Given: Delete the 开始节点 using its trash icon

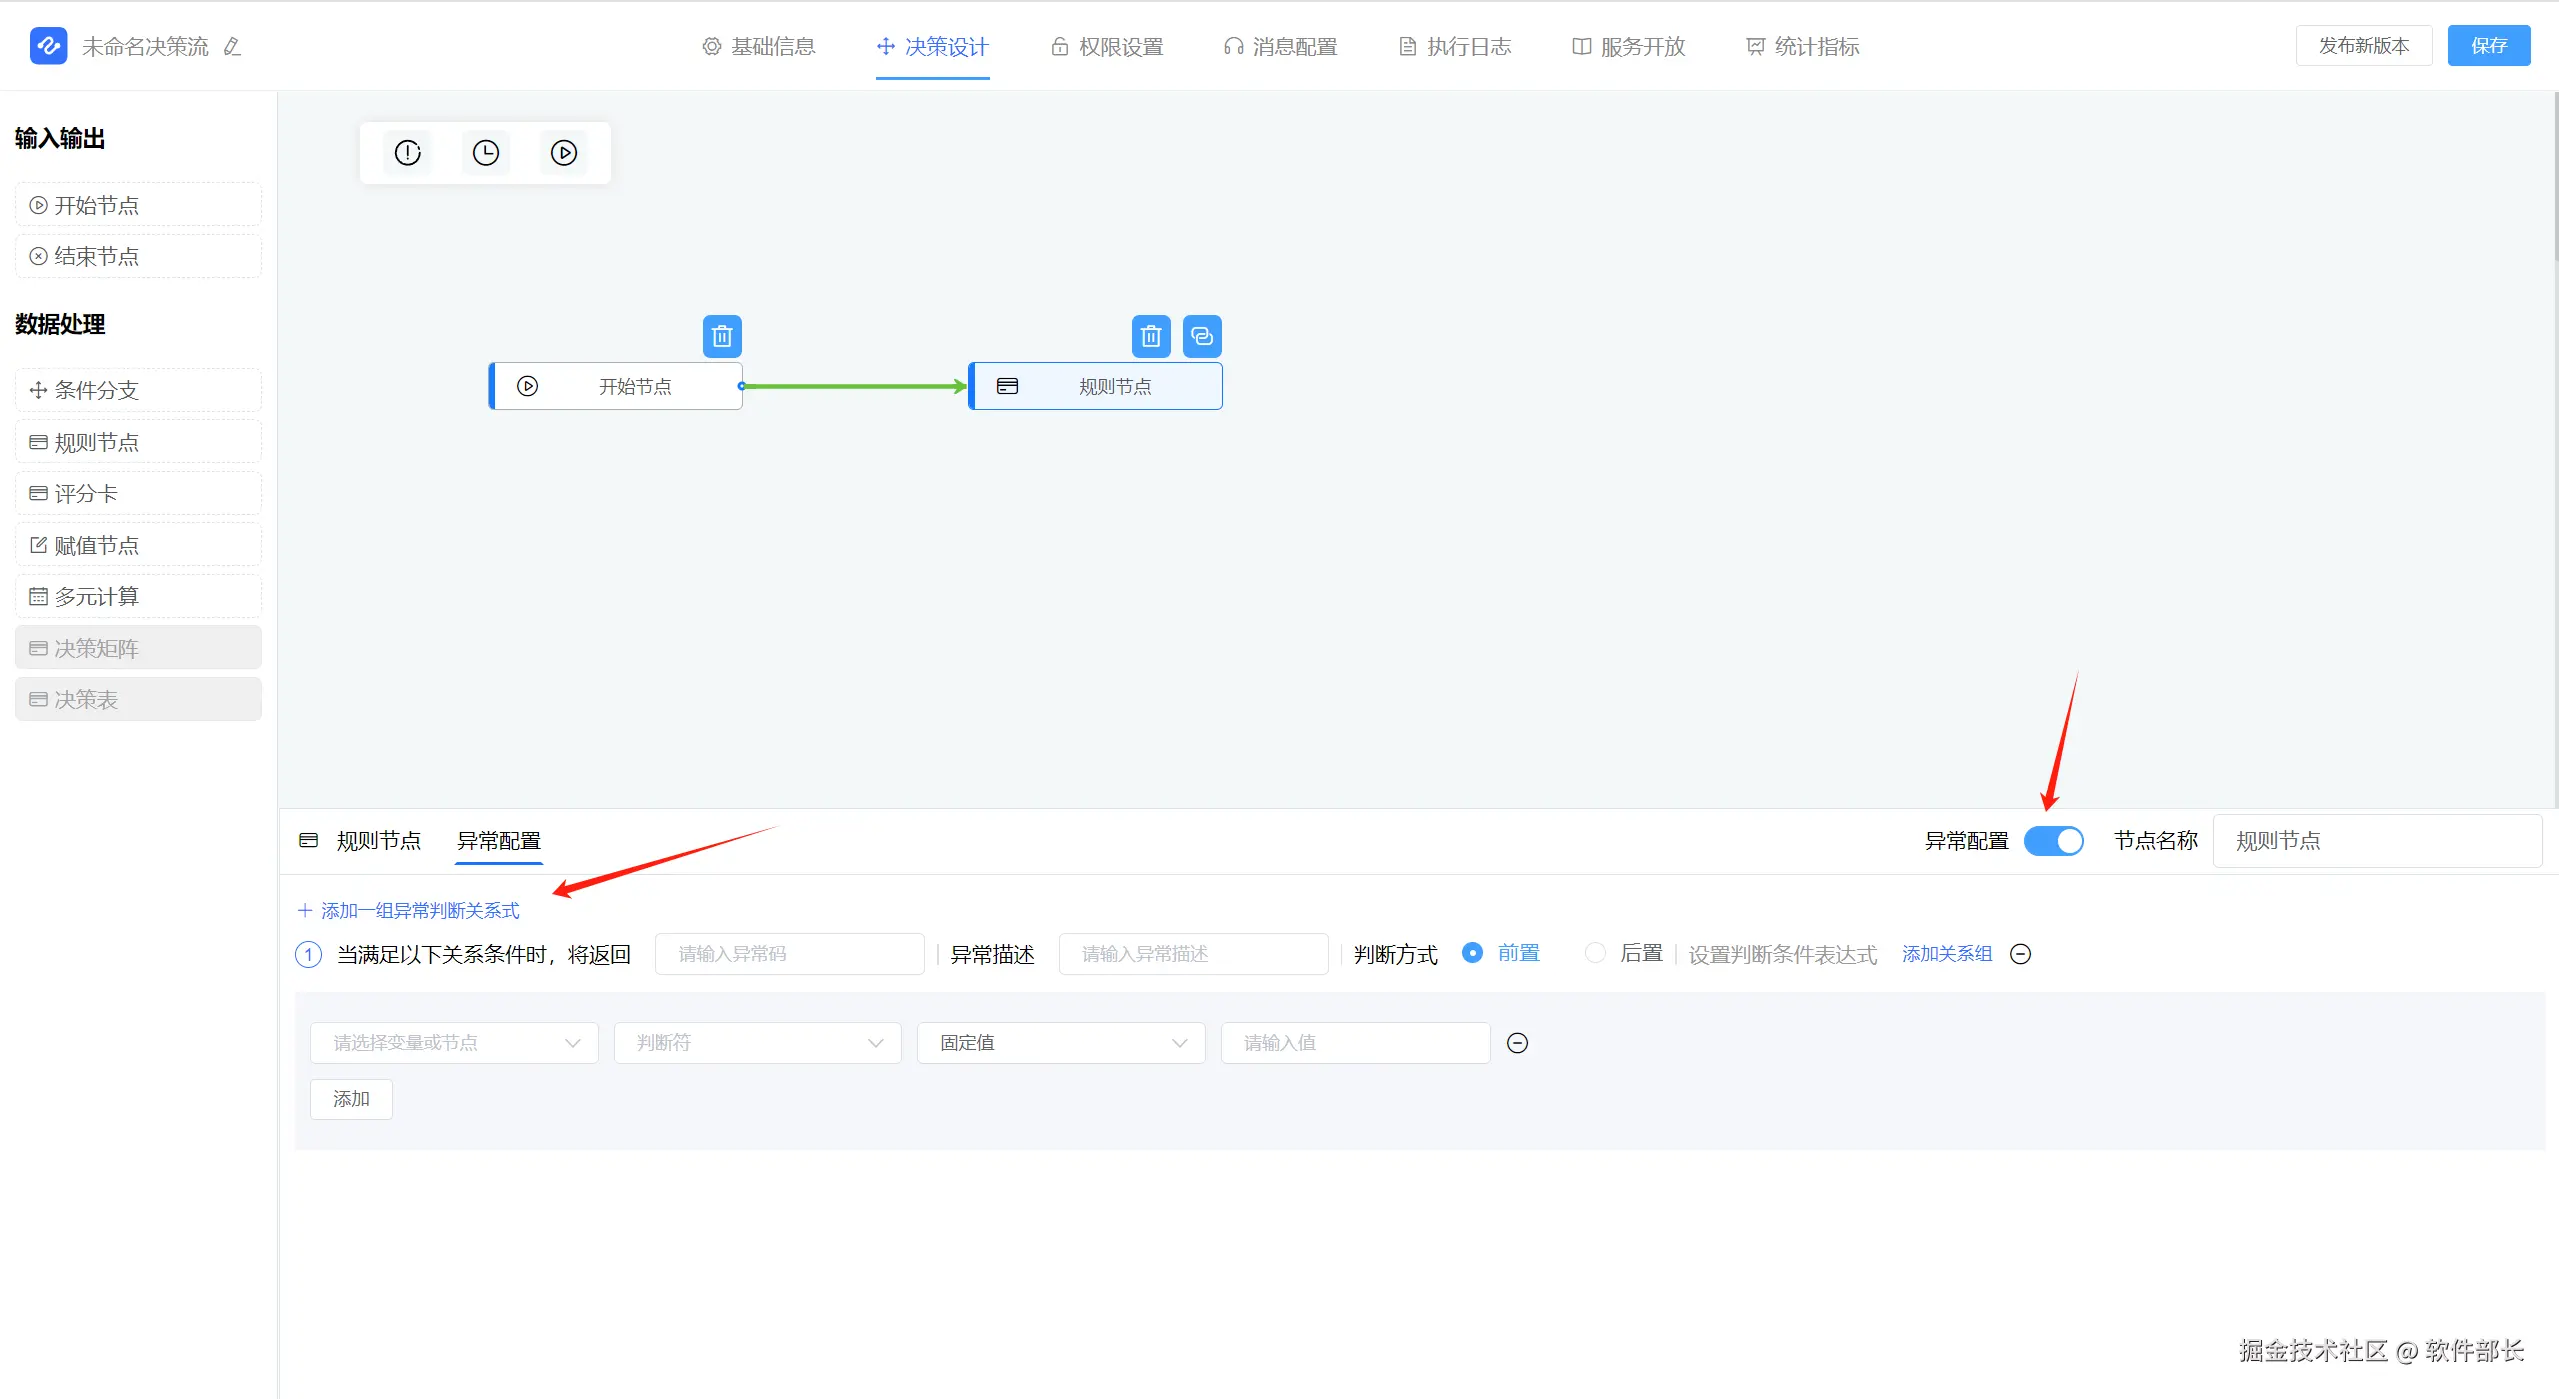Looking at the screenshot, I should 722,337.
